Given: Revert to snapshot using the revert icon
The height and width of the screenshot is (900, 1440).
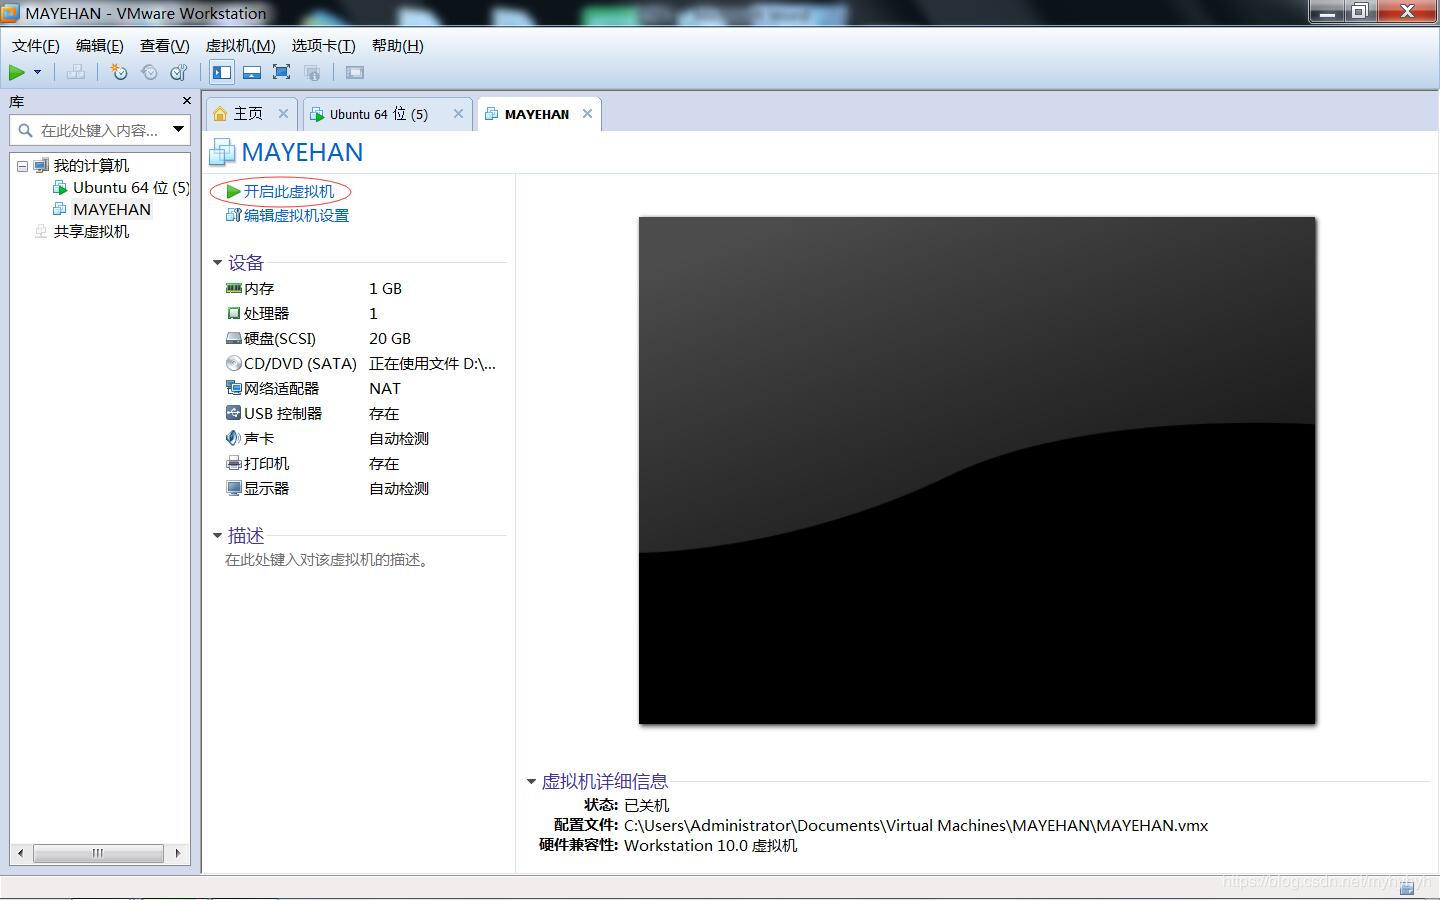Looking at the screenshot, I should pyautogui.click(x=148, y=72).
